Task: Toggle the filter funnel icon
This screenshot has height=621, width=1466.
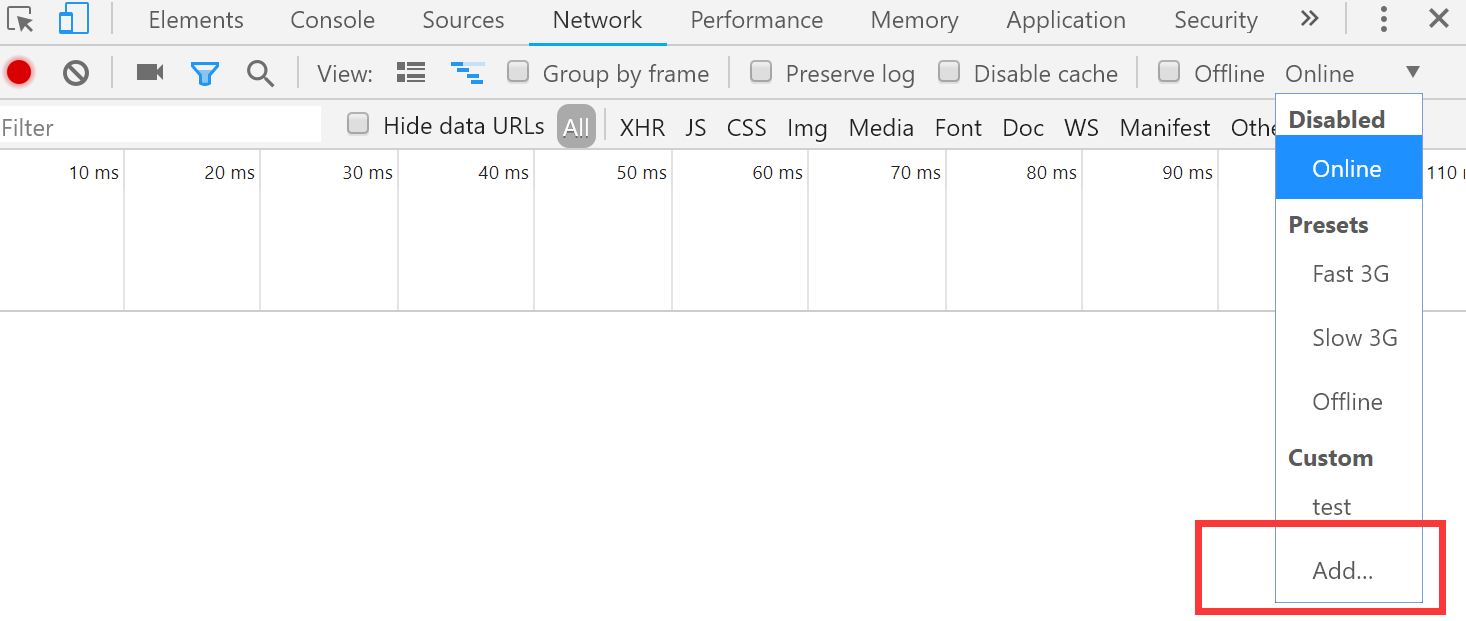Action: 205,73
